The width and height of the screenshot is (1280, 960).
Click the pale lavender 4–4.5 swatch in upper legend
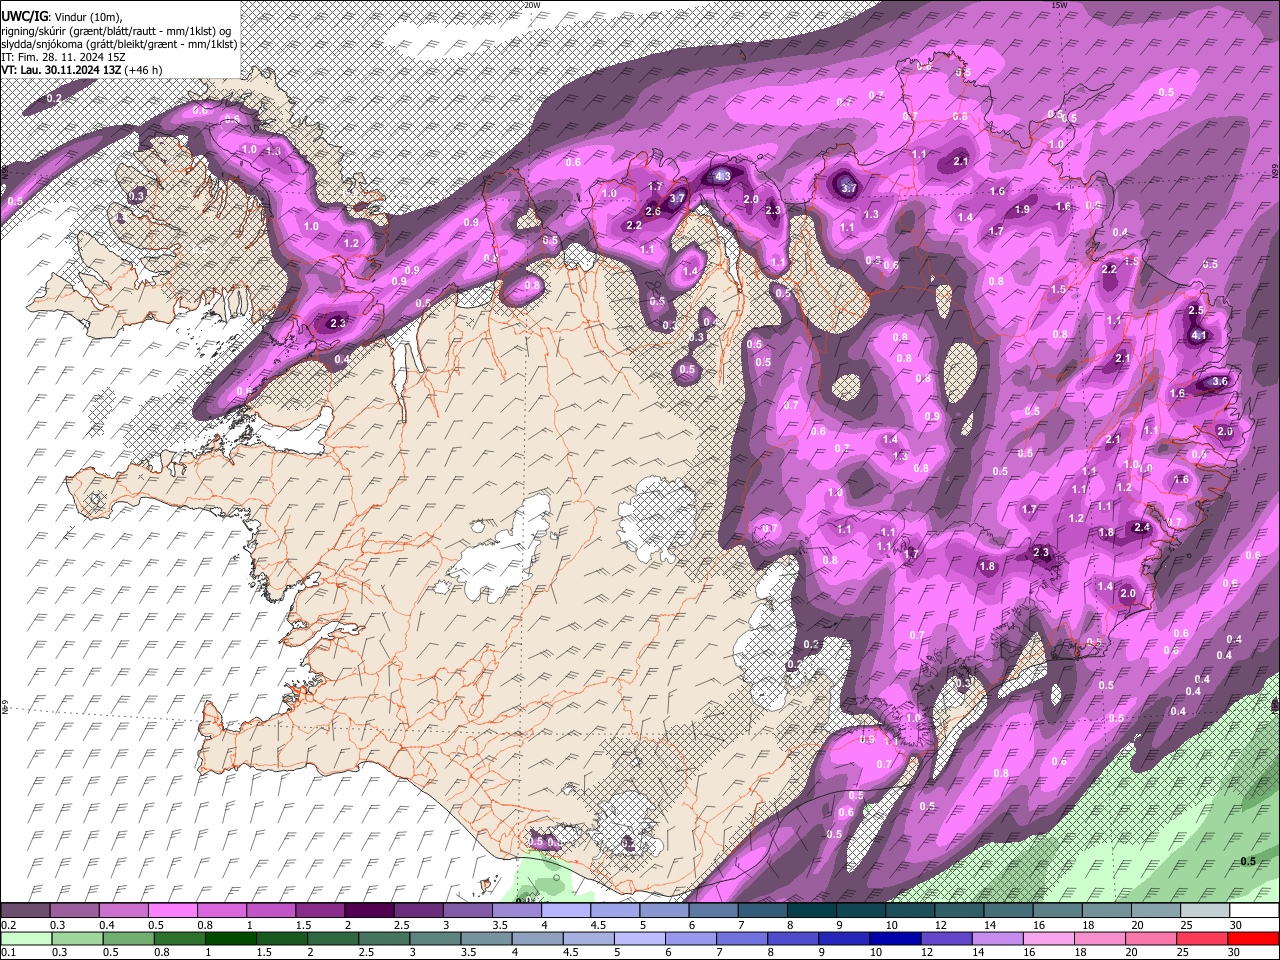tap(565, 911)
